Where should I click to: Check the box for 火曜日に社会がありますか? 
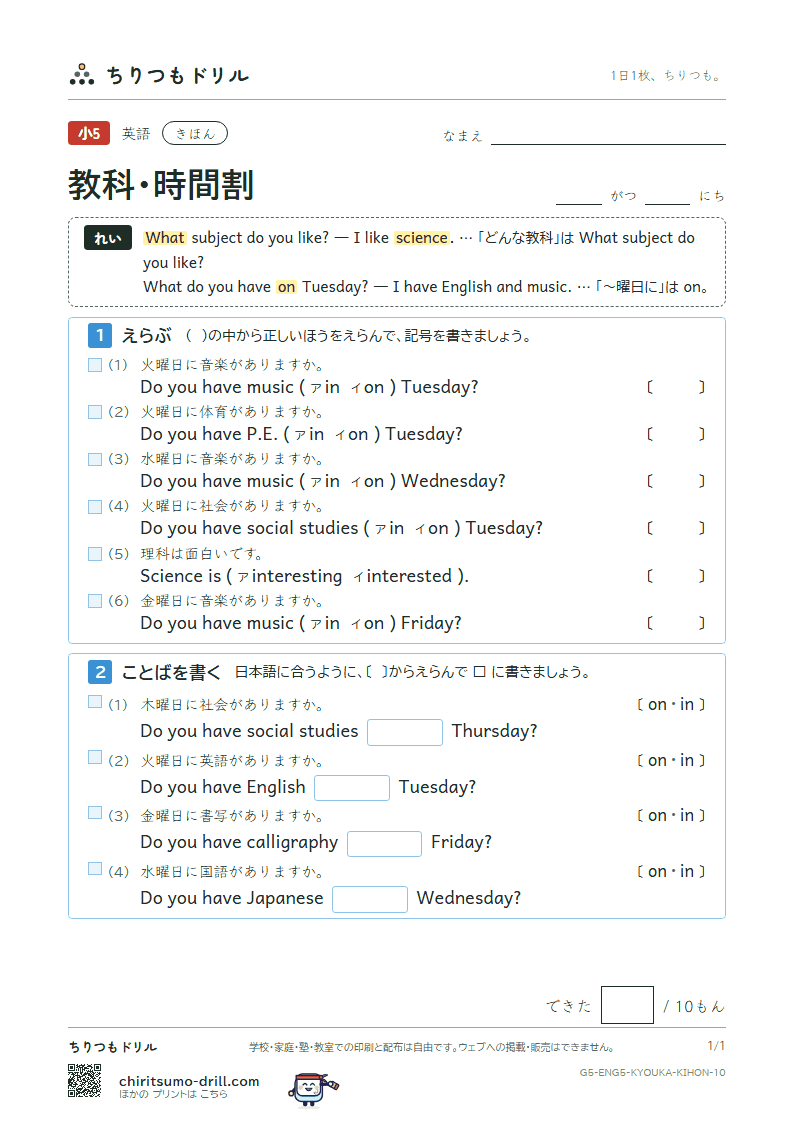click(95, 506)
